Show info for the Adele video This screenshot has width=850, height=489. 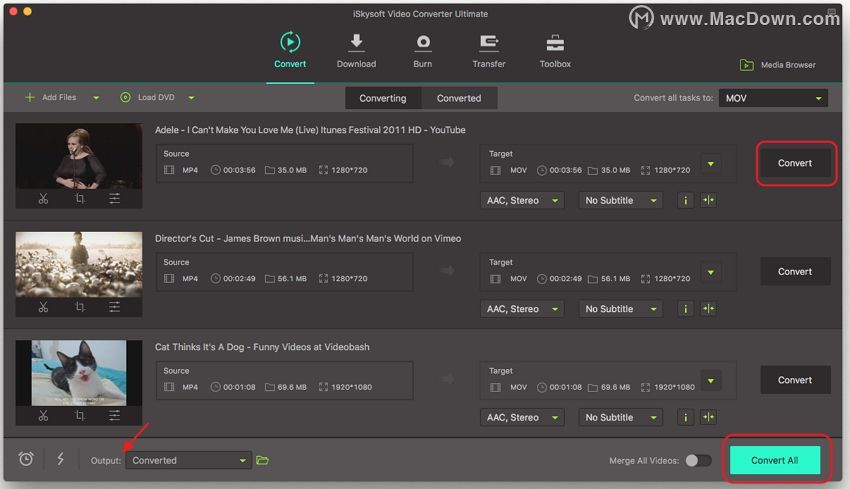point(685,201)
